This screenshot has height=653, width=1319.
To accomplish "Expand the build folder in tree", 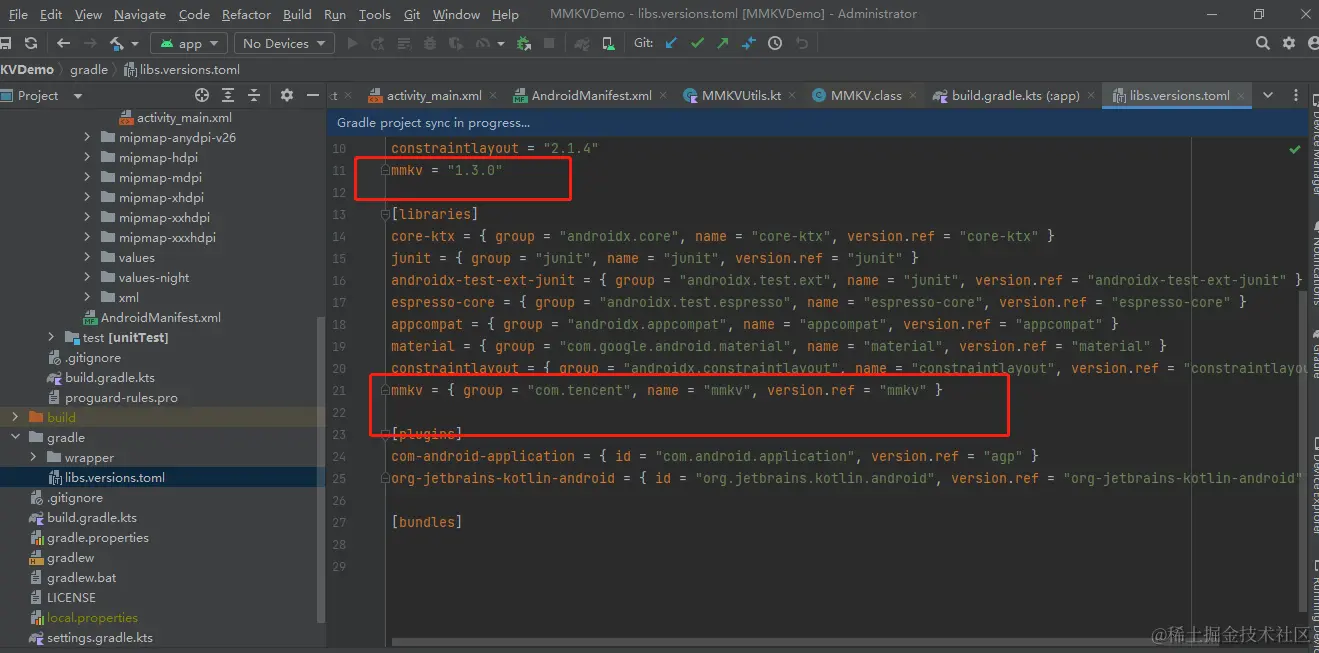I will coord(15,417).
